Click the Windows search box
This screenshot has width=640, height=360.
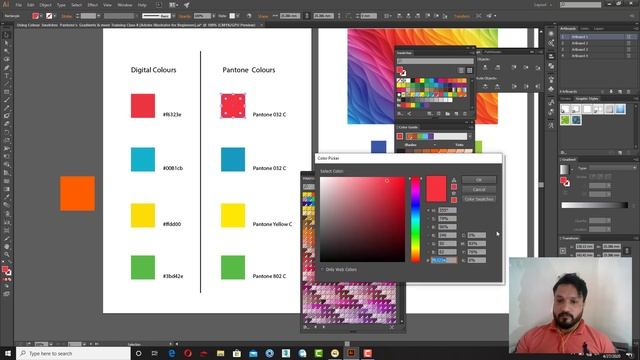click(x=73, y=353)
